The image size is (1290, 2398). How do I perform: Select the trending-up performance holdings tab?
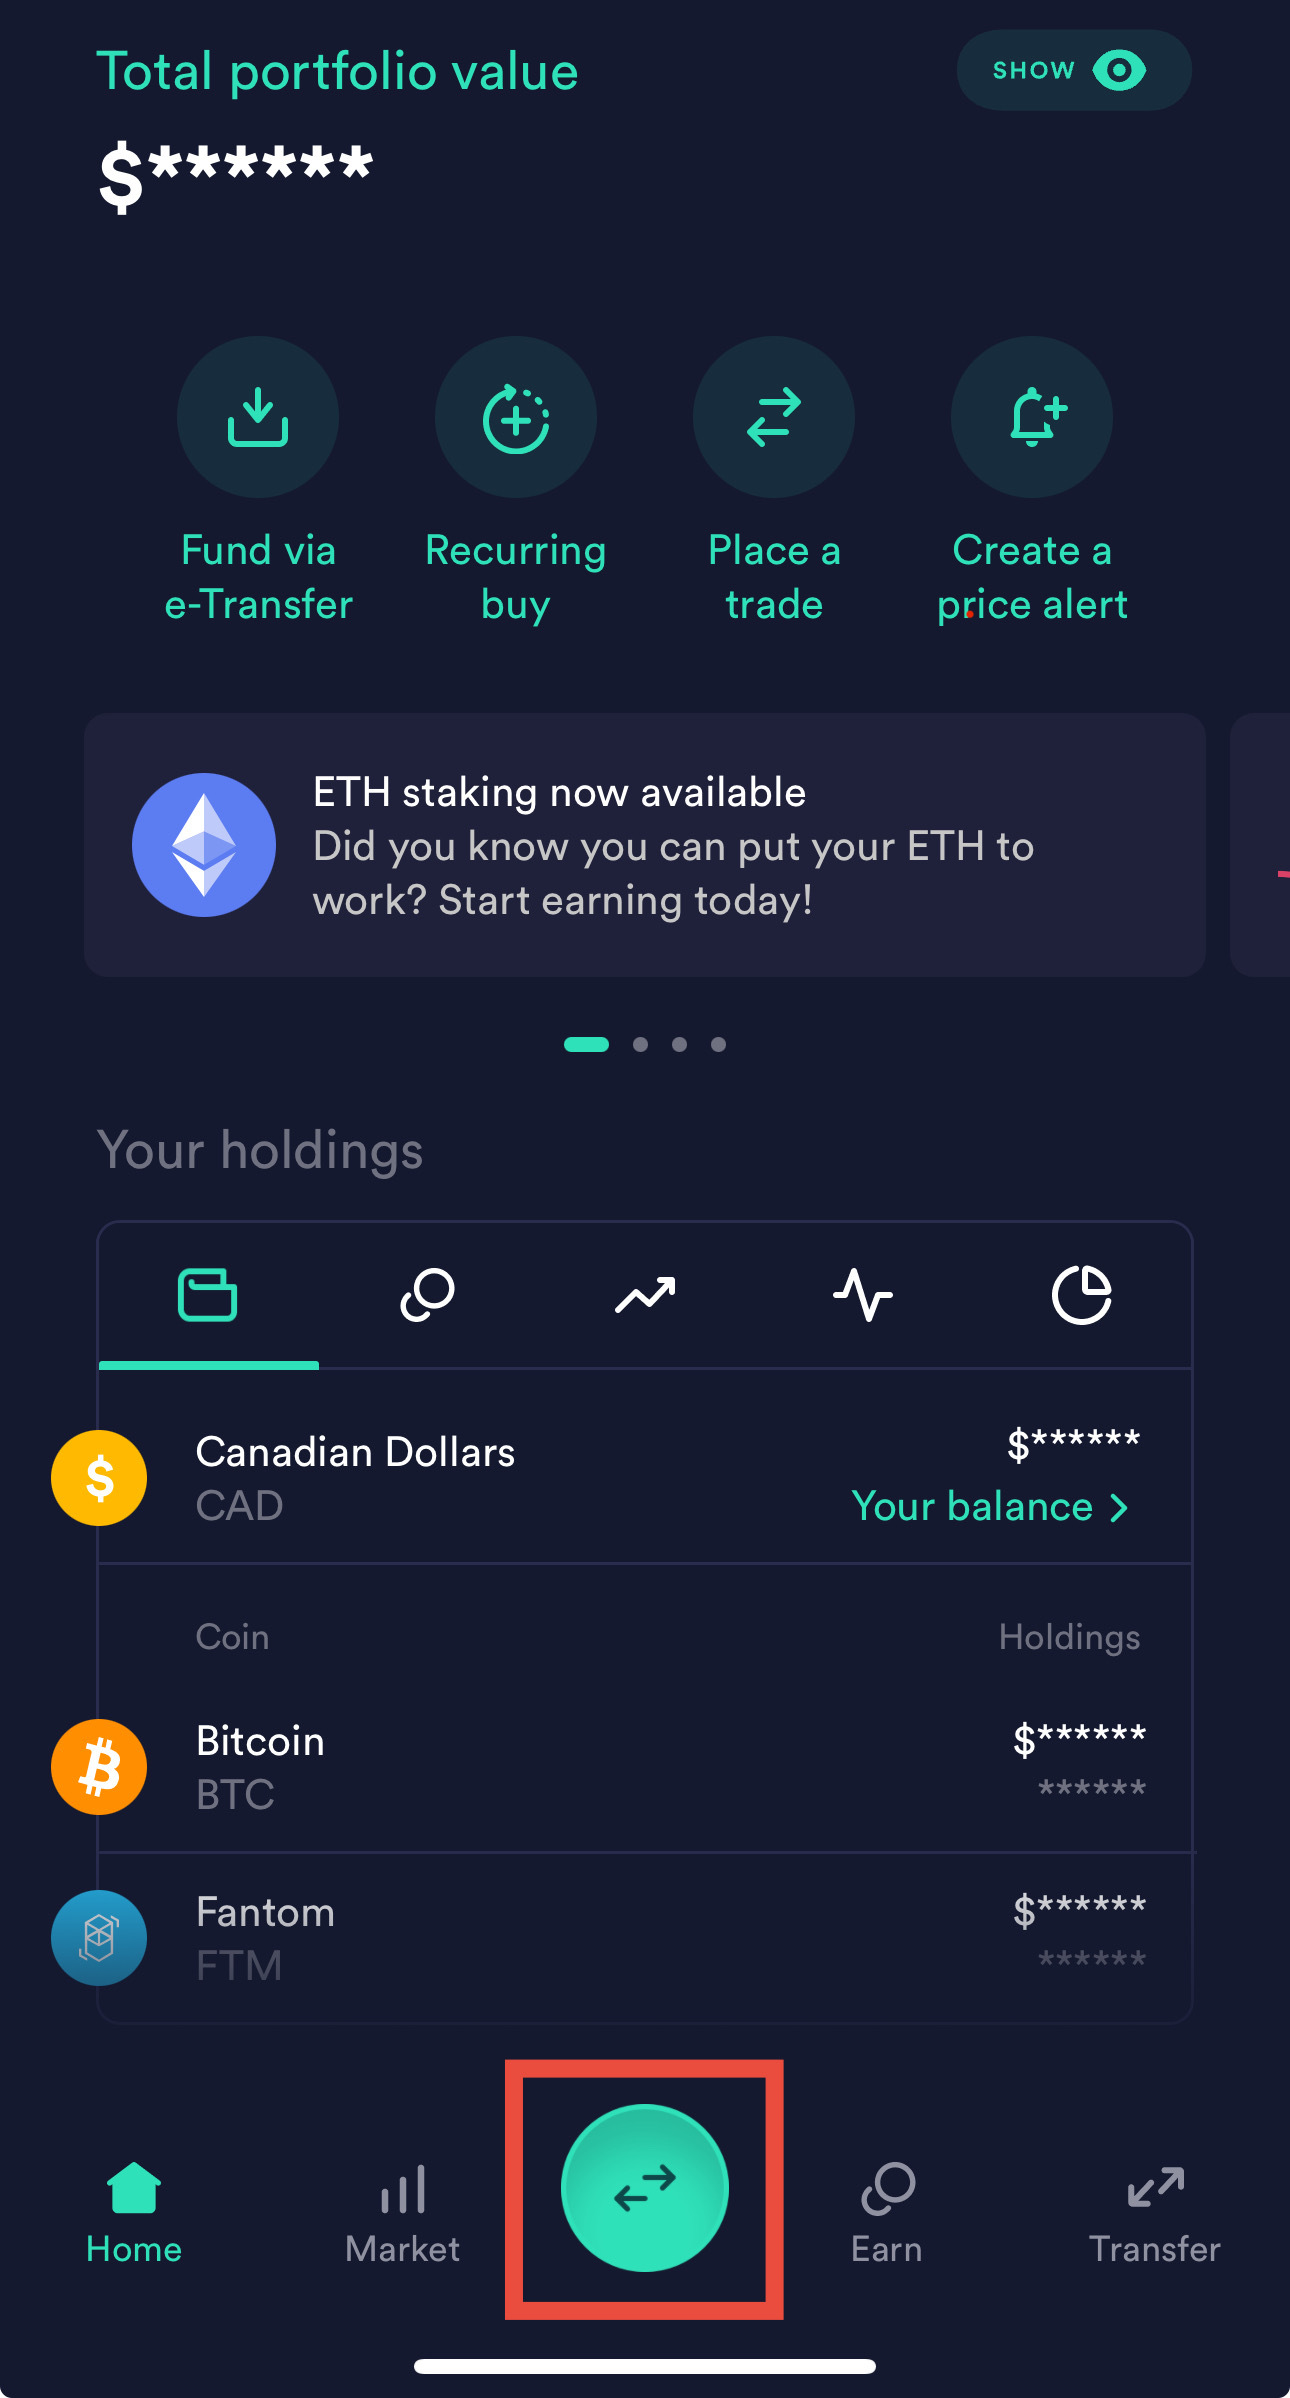pos(645,1296)
